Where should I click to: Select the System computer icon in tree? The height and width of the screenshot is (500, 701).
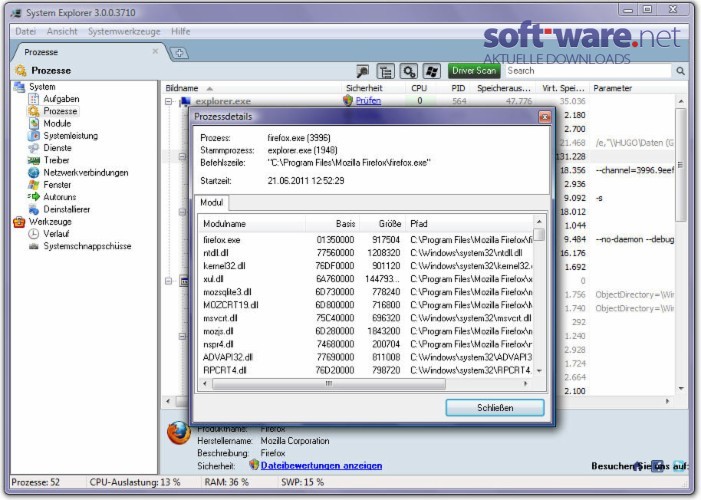19,87
